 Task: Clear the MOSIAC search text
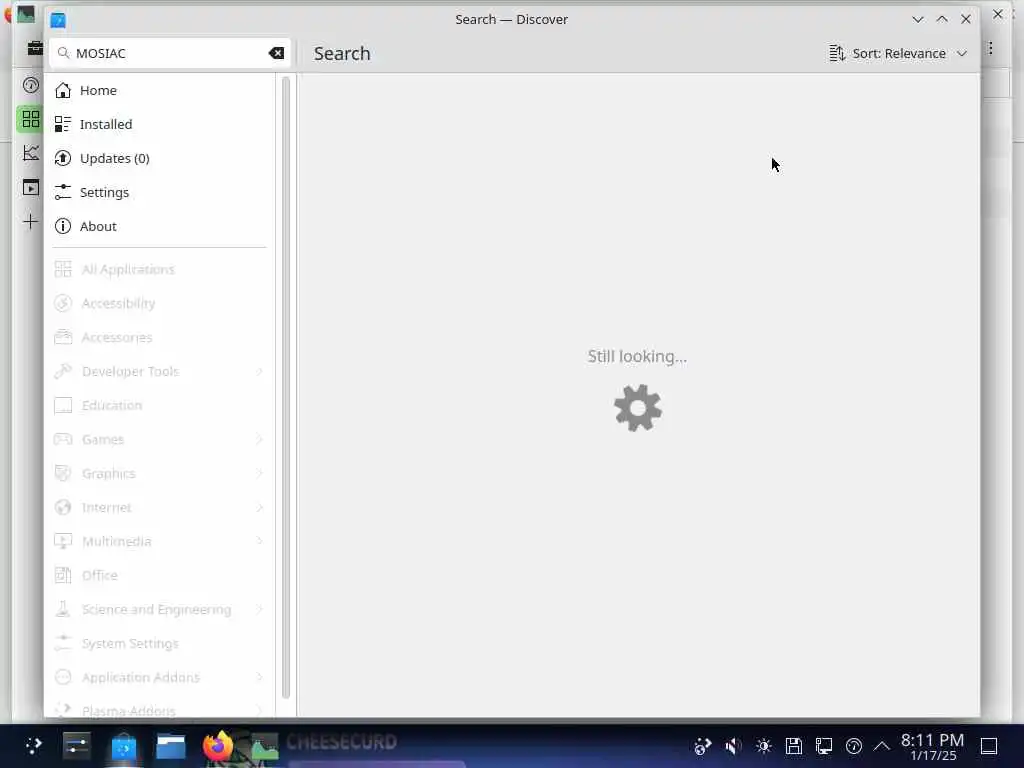[276, 53]
